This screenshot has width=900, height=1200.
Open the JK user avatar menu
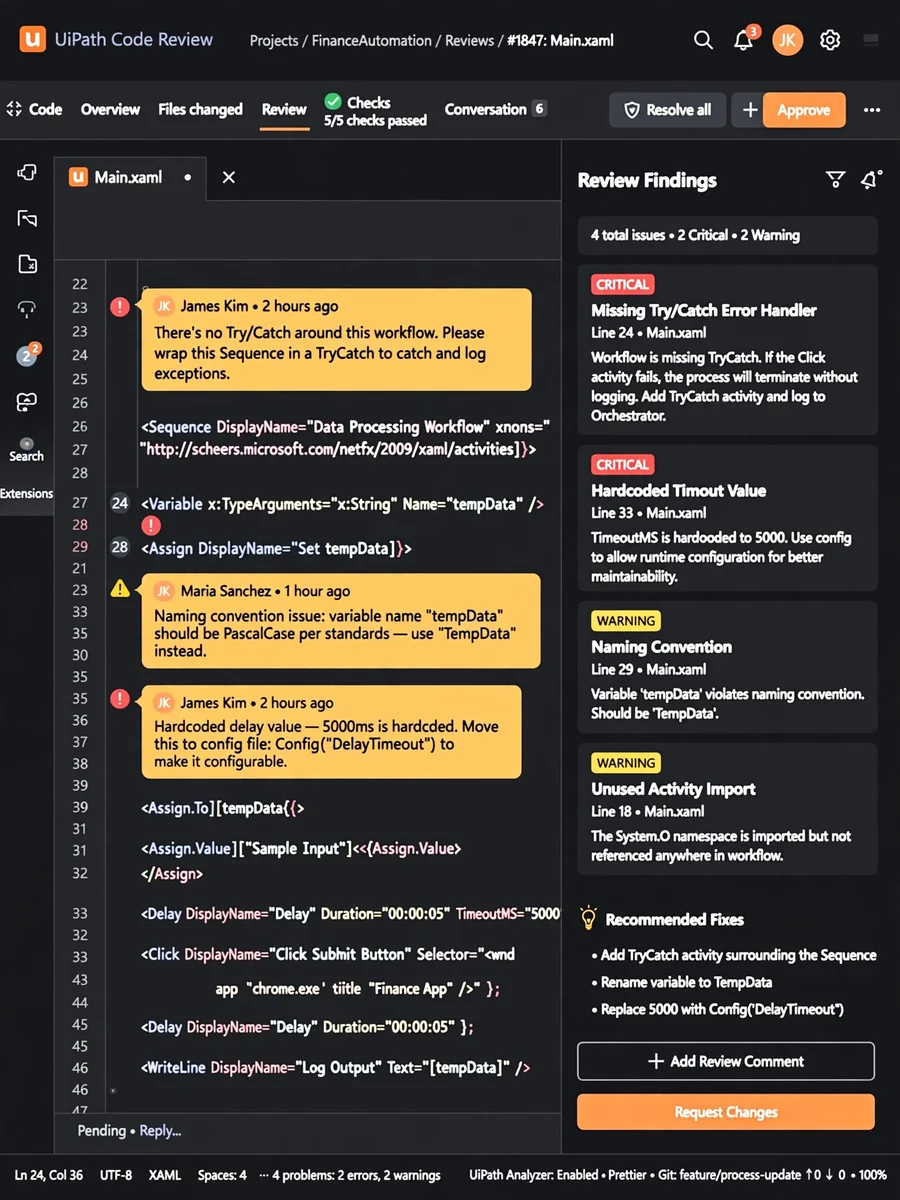coord(788,40)
